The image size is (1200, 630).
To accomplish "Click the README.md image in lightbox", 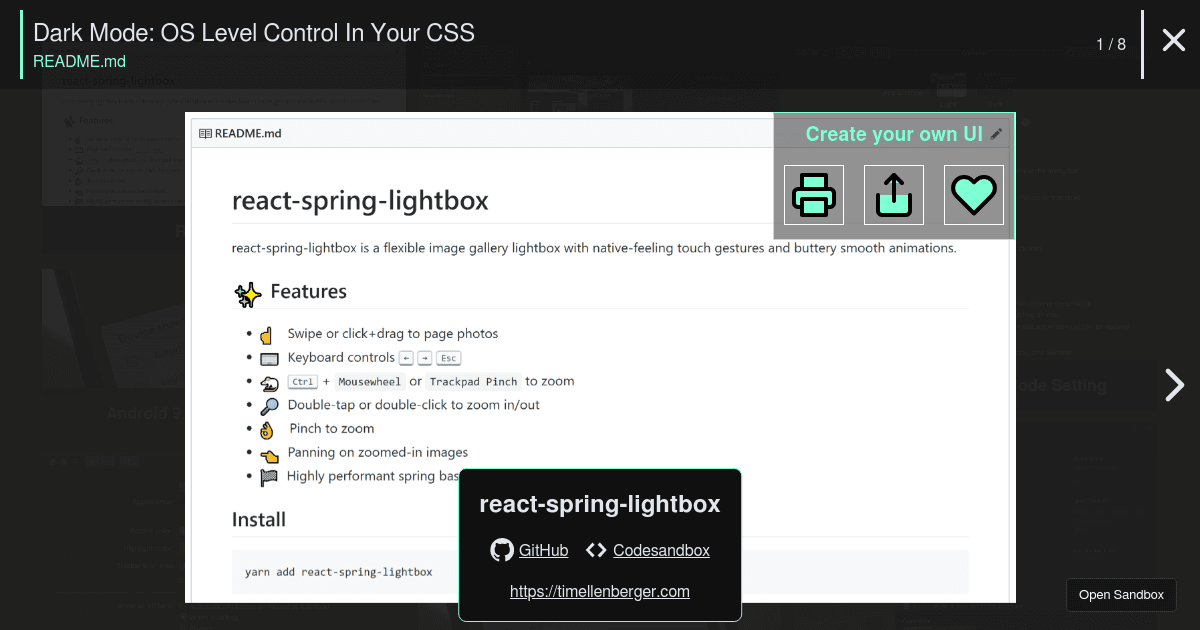I will click(x=600, y=357).
